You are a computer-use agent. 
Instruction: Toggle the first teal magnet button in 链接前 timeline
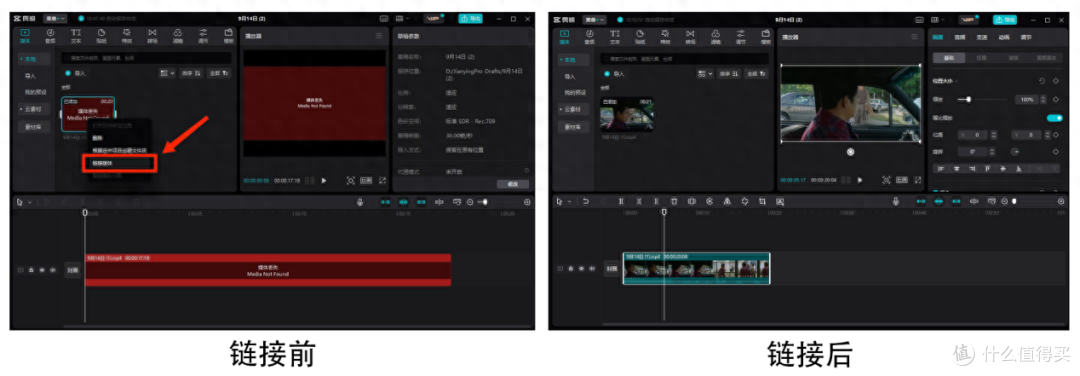(x=386, y=202)
